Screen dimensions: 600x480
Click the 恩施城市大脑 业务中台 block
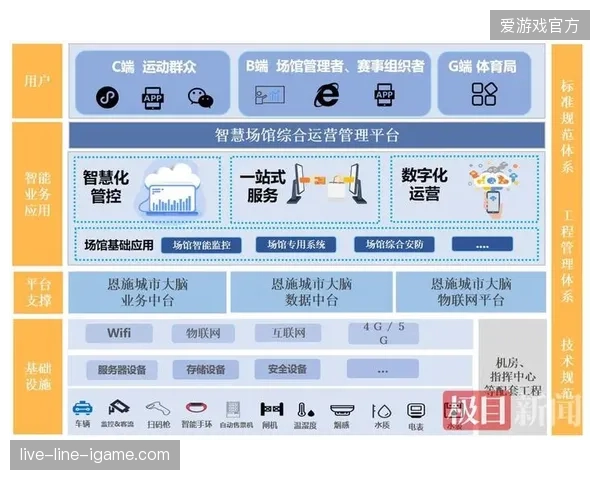coord(147,292)
